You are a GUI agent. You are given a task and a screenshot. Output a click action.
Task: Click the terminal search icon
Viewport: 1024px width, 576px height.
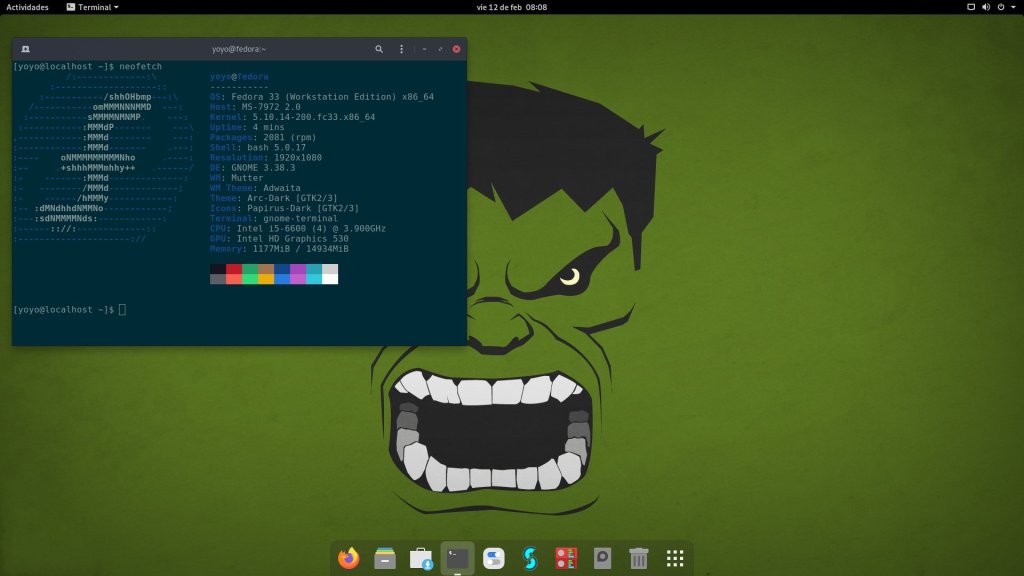pos(379,49)
